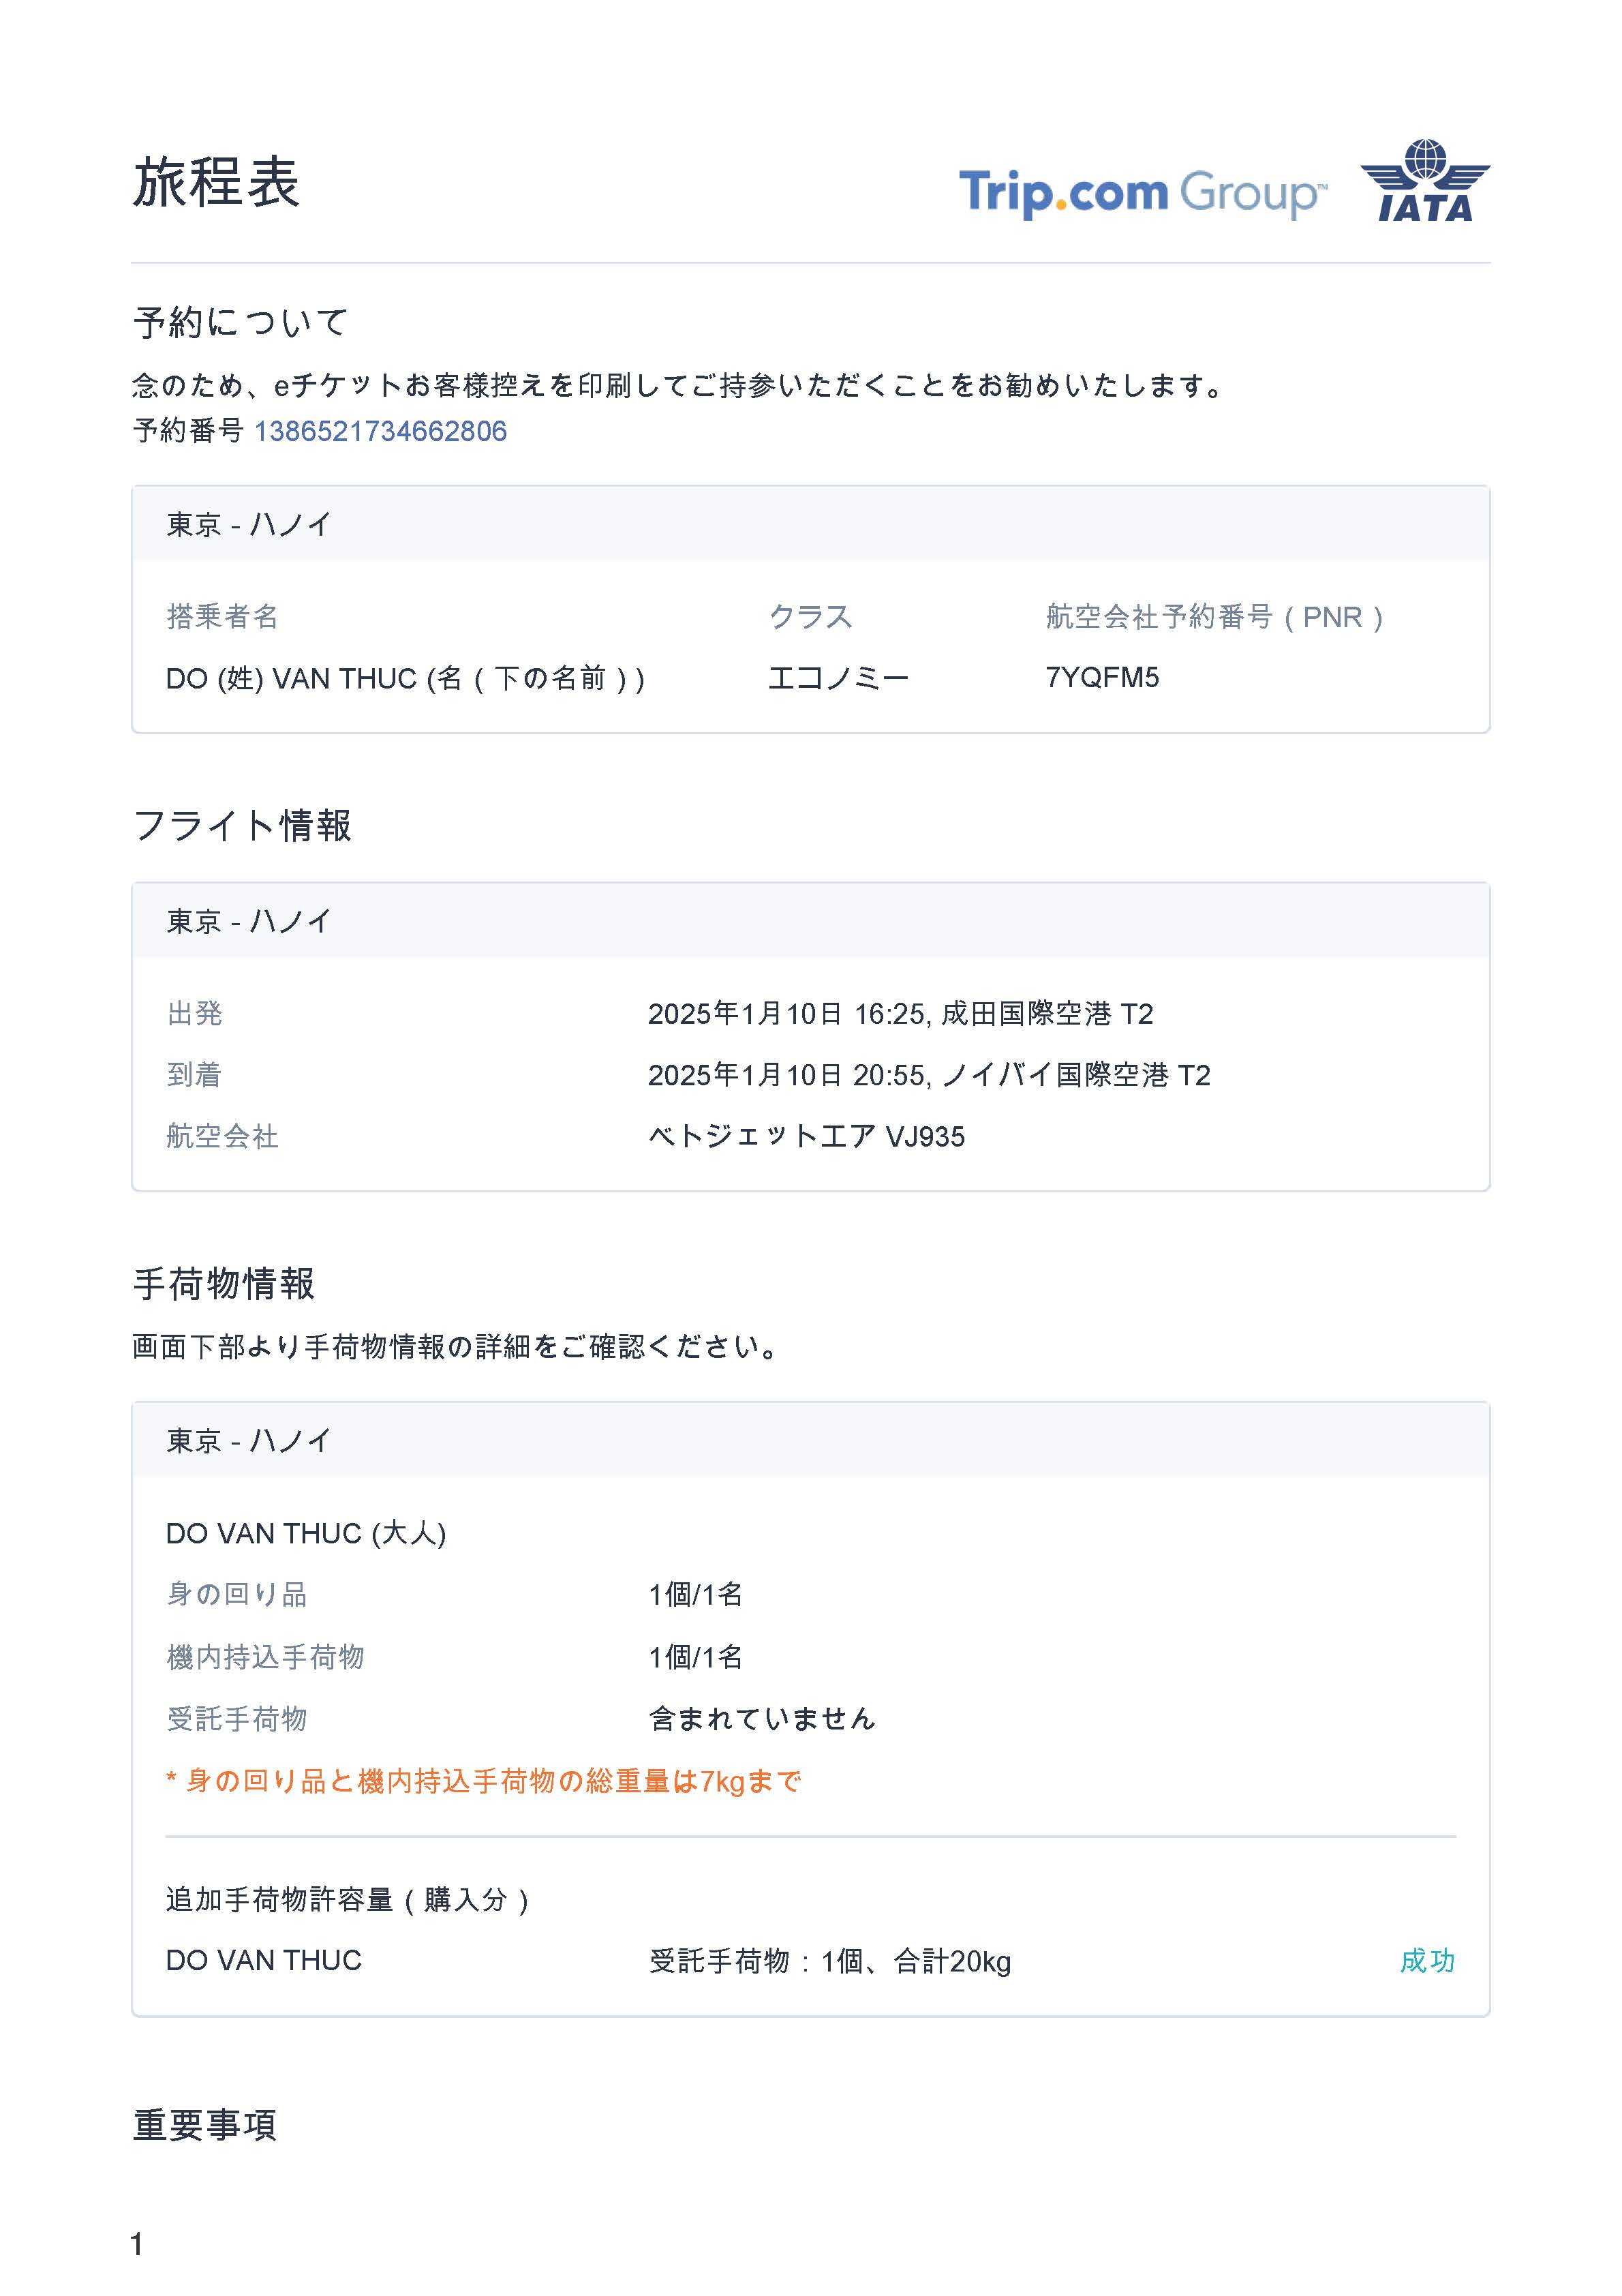1622x2296 pixels.
Task: Click the 重要事項 section heading
Action: click(205, 2125)
